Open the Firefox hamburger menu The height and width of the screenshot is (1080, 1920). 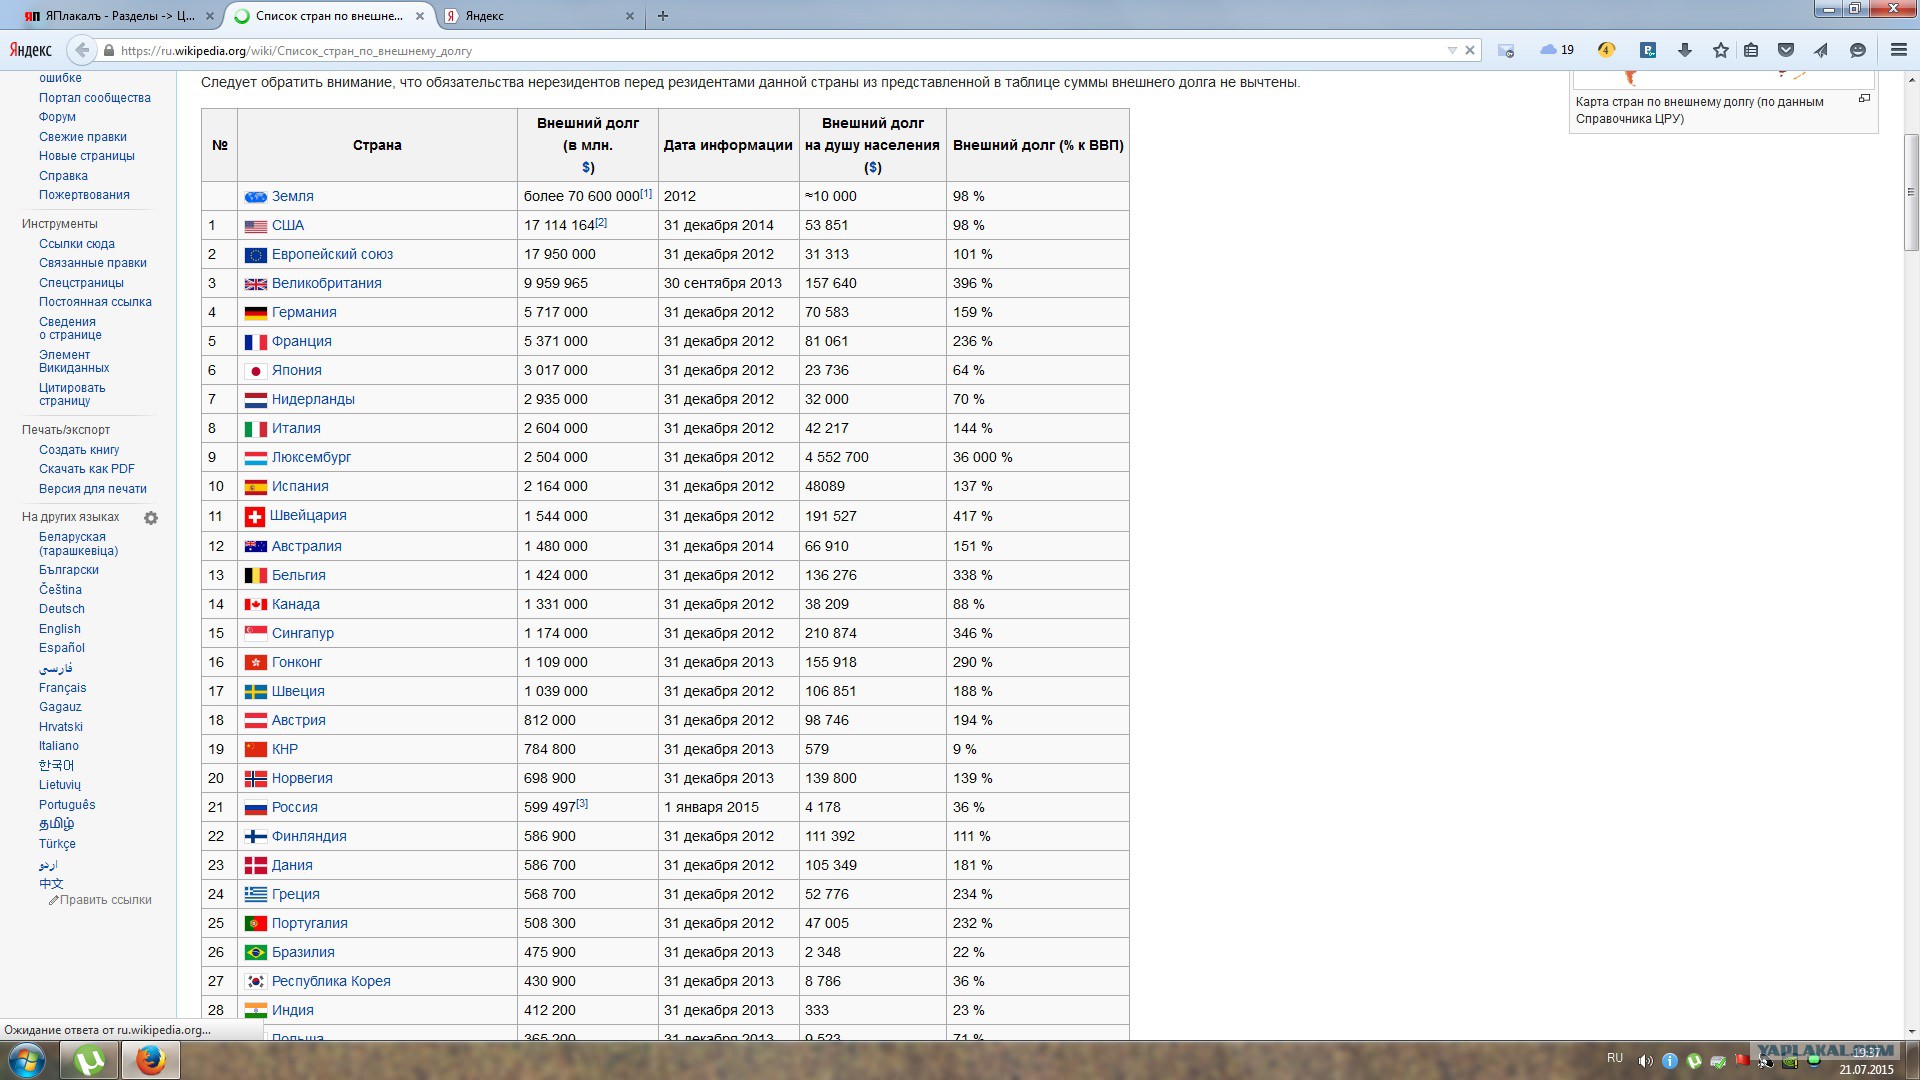(x=1898, y=50)
